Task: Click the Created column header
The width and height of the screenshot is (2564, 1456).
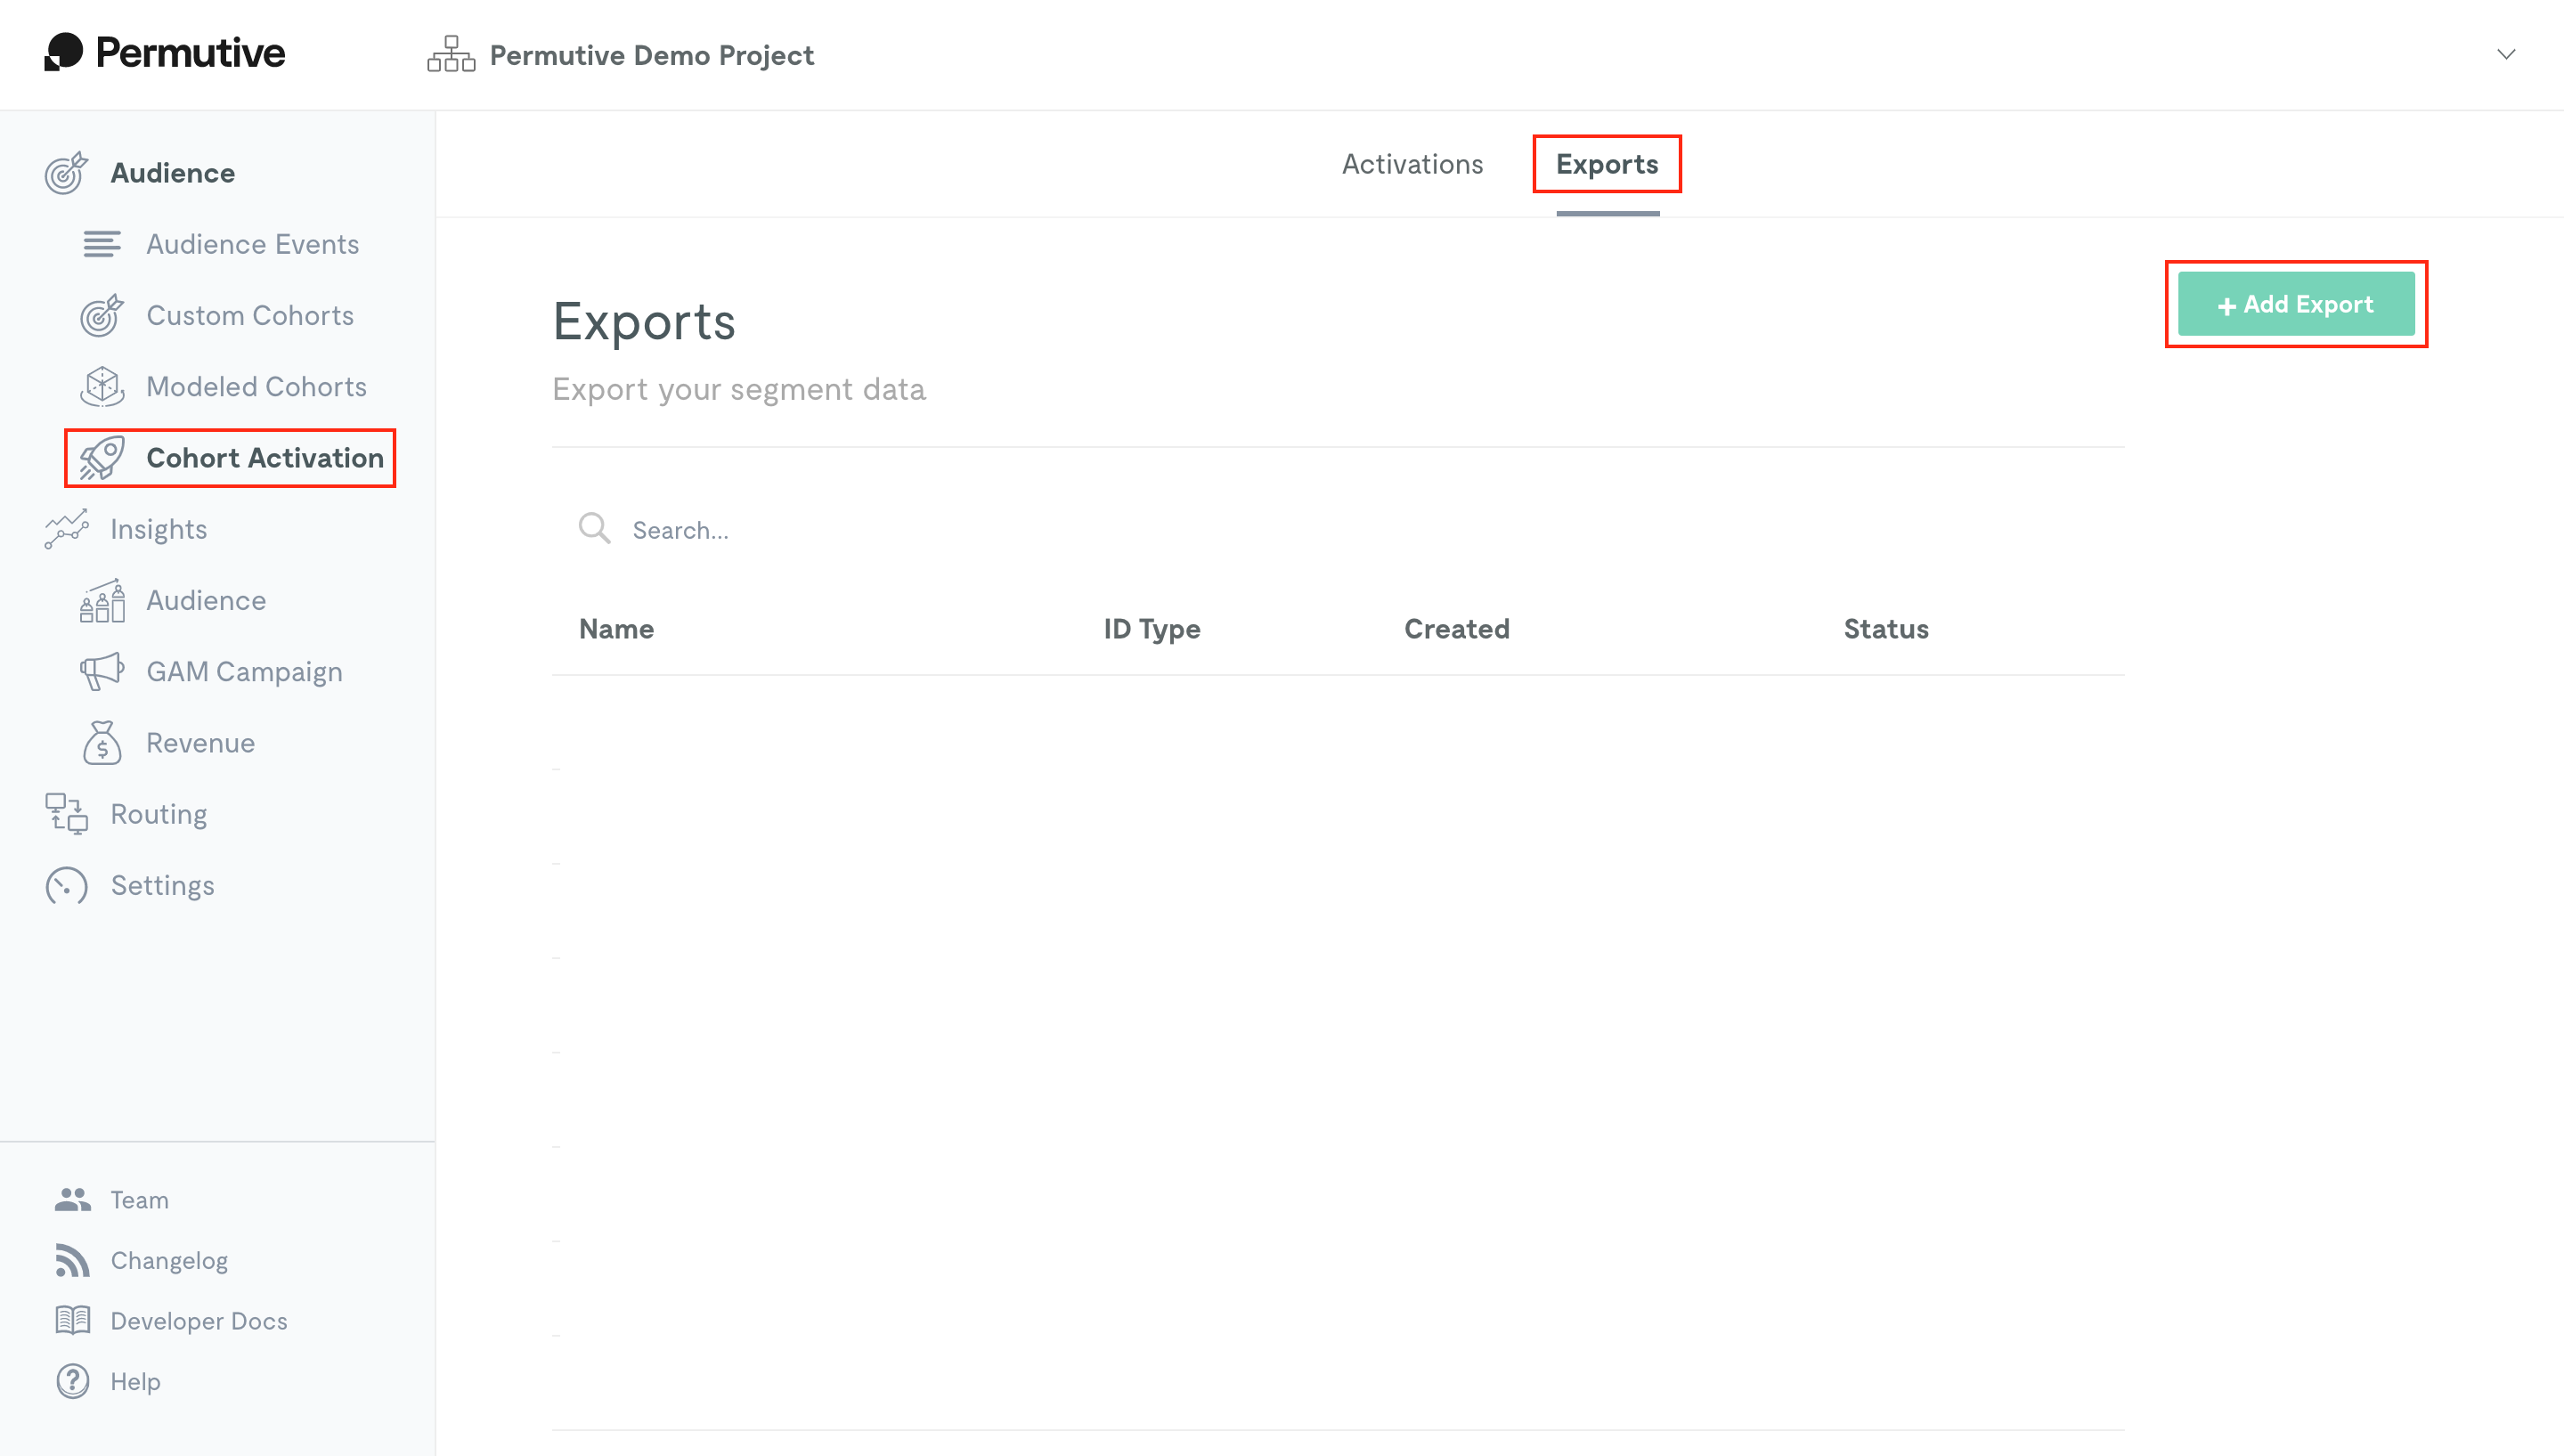Action: (1457, 628)
